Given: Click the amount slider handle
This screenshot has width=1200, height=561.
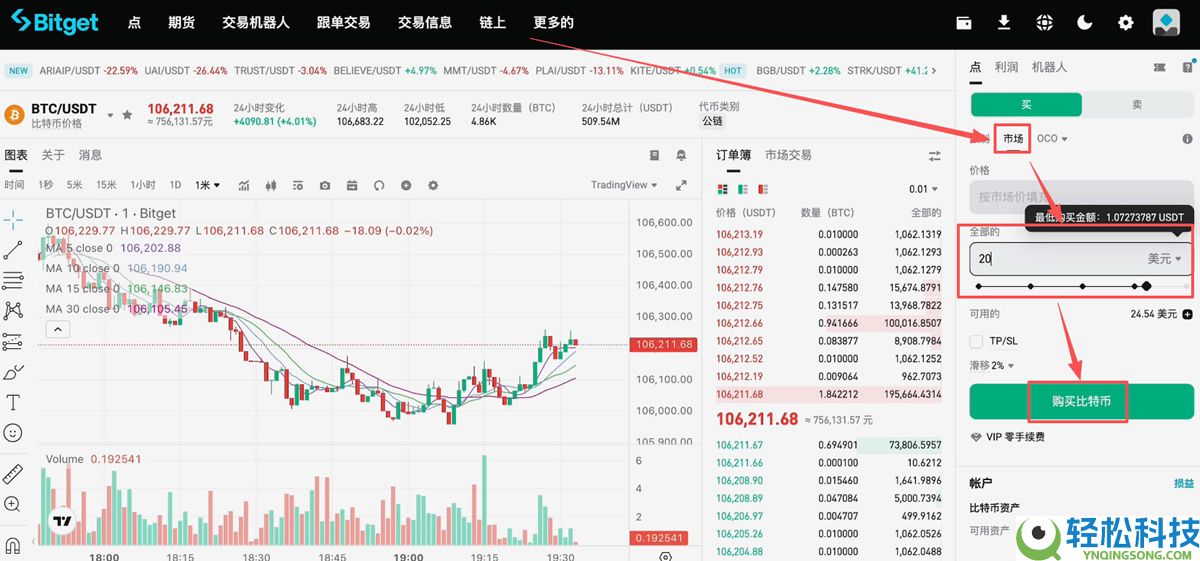Looking at the screenshot, I should tap(1146, 286).
